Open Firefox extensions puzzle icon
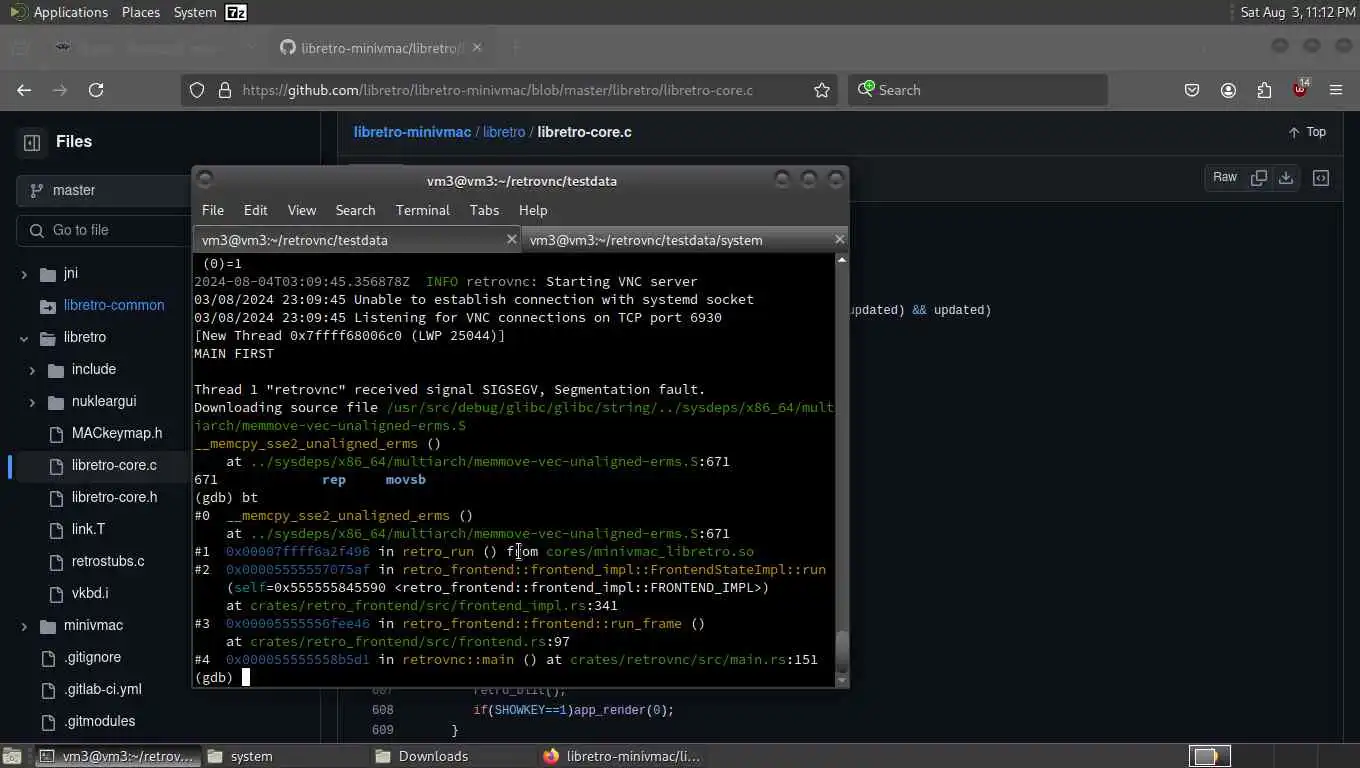The image size is (1360, 768). point(1264,90)
